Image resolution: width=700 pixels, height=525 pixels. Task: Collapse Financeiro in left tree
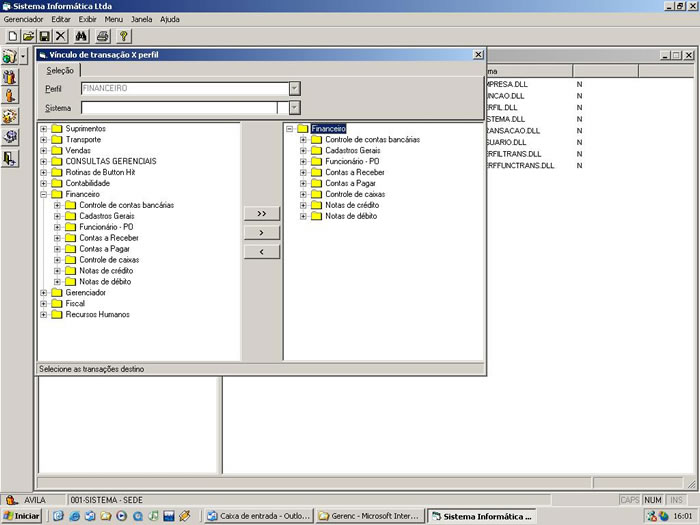tap(44, 194)
